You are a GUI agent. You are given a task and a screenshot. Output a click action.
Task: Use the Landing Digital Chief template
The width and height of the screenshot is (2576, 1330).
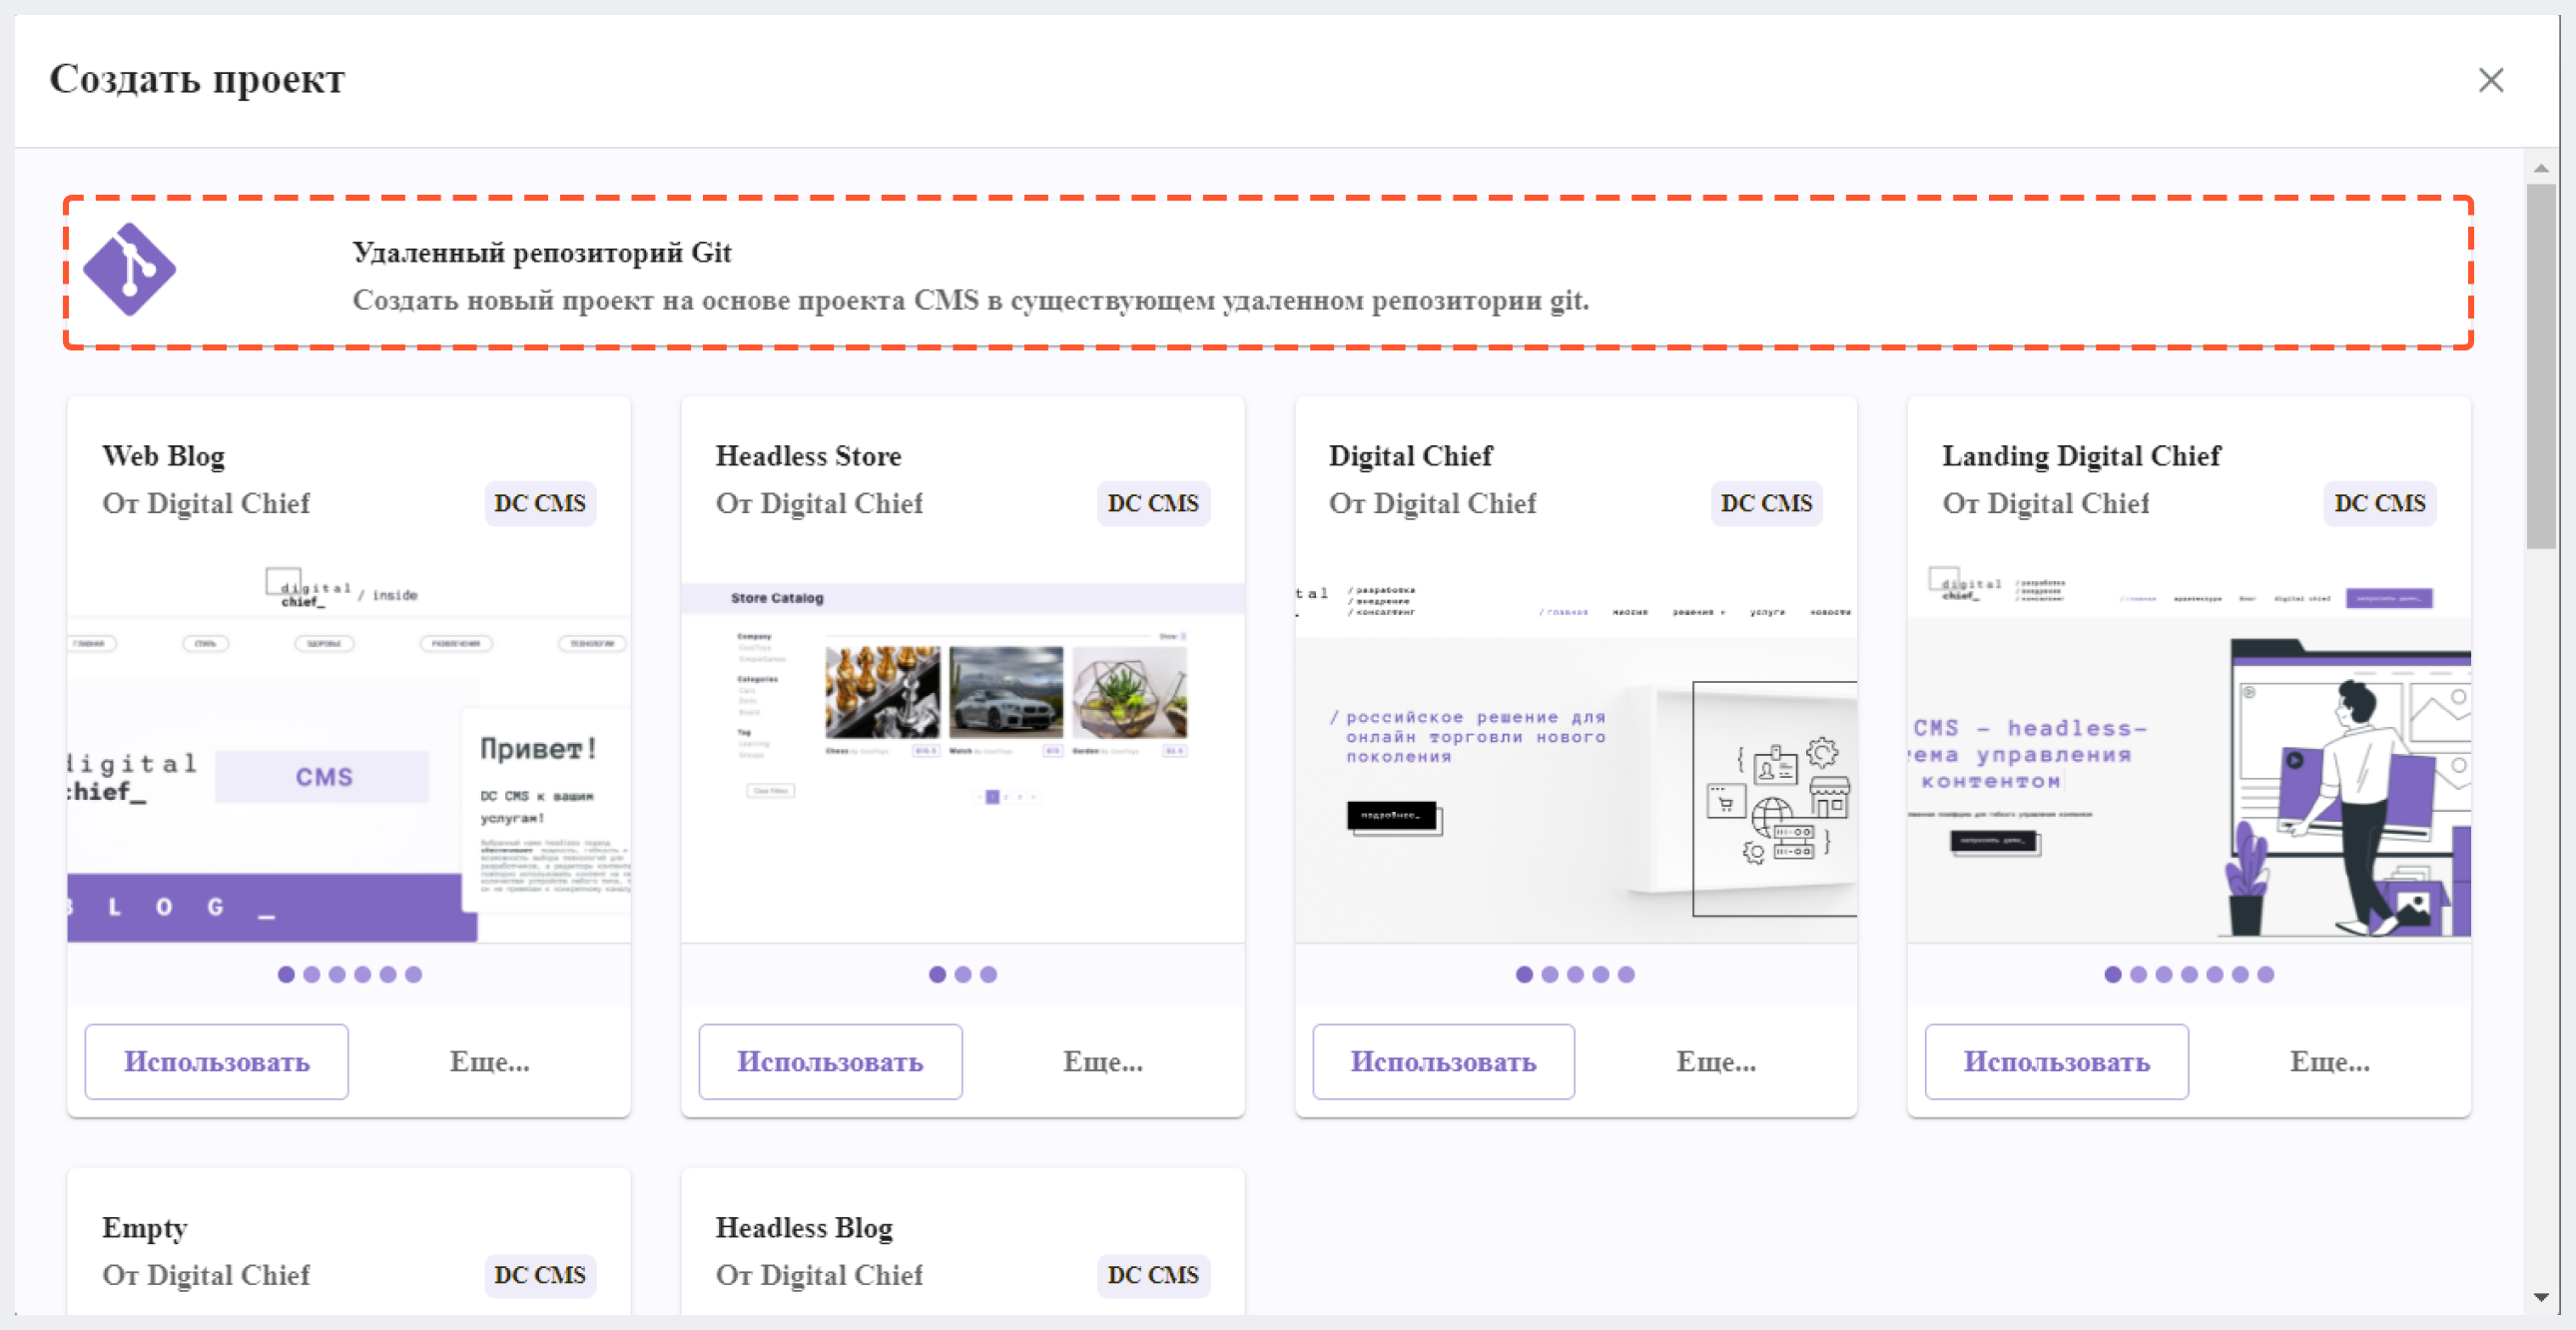coord(2056,1061)
